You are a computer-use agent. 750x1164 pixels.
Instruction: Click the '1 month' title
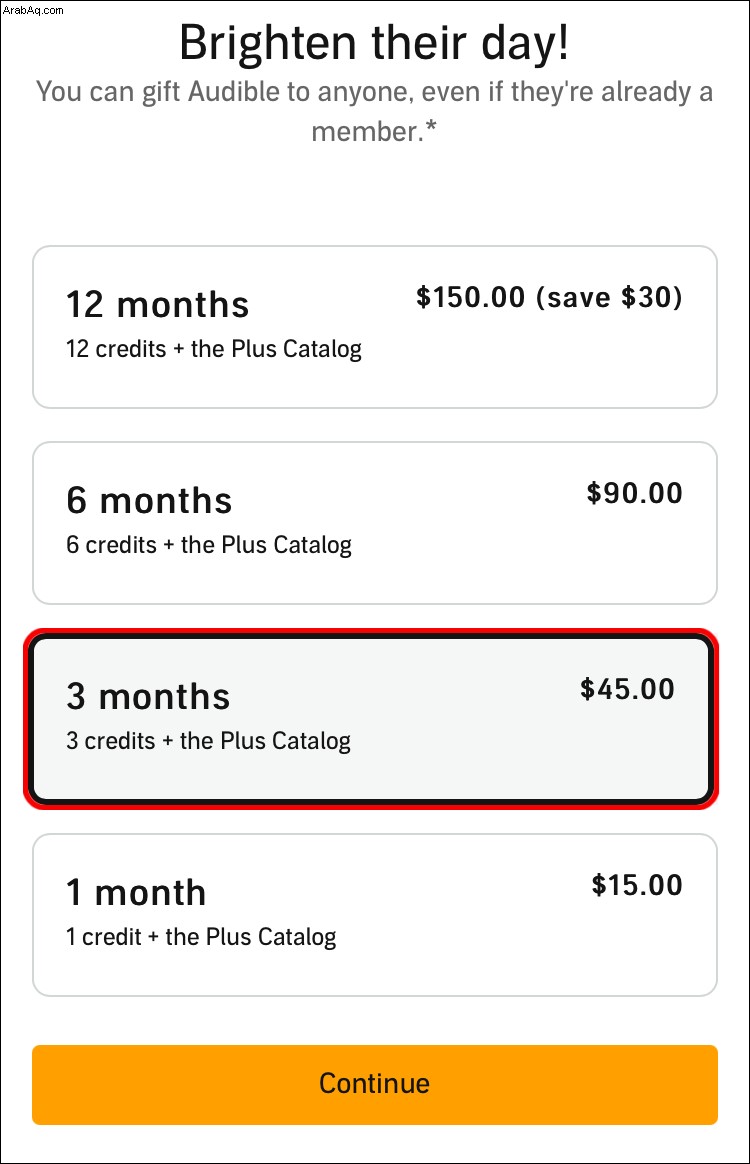(136, 892)
